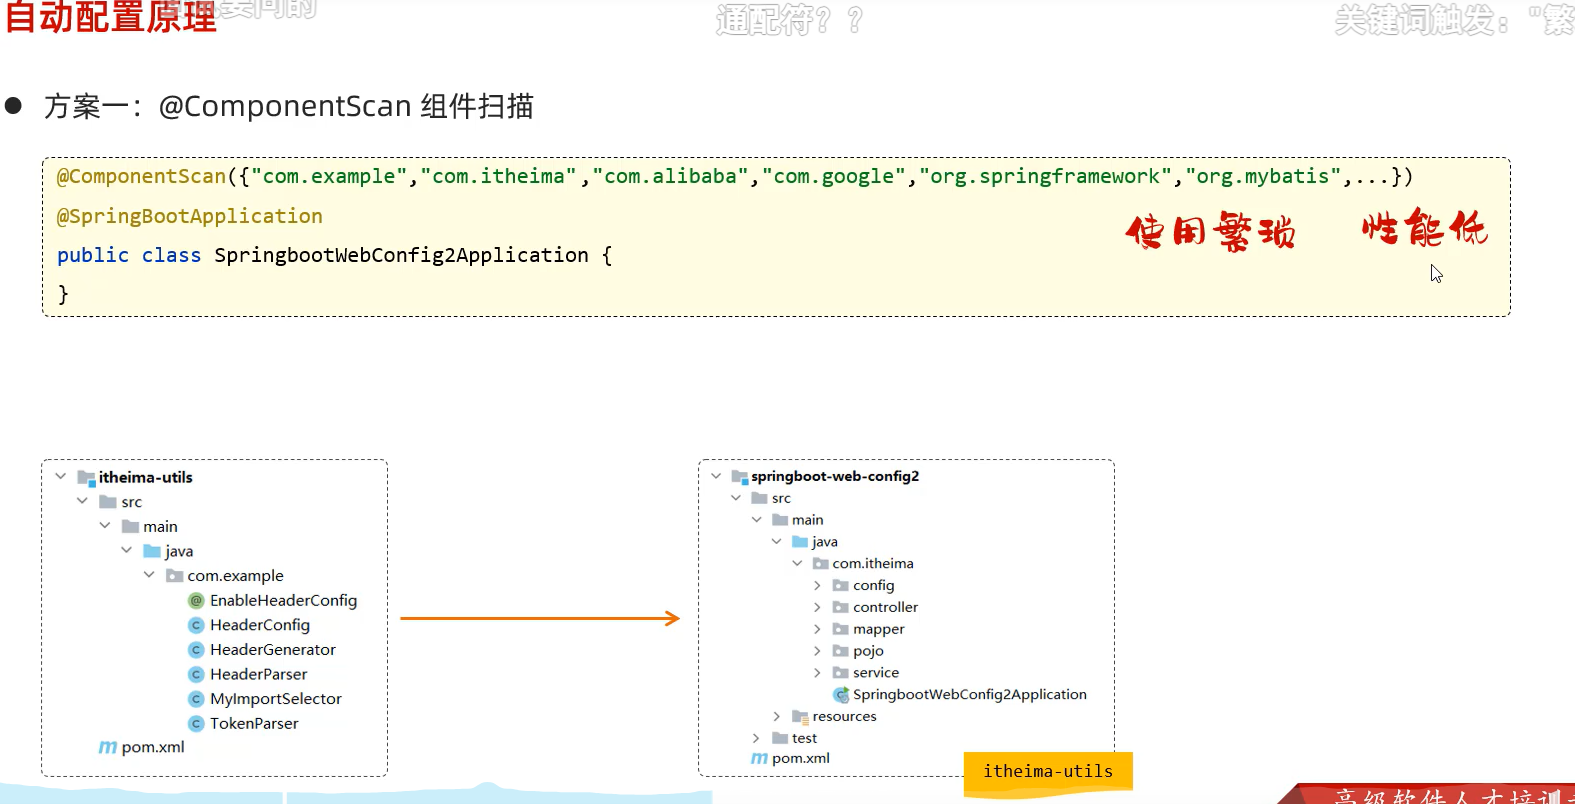
Task: Select the HeaderParser file name
Action: (259, 675)
